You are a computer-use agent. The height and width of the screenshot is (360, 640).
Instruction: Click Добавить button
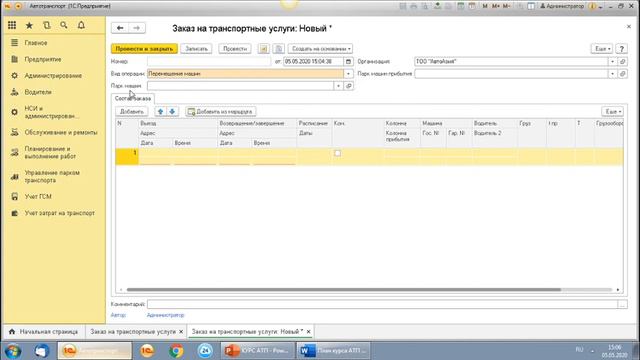132,111
